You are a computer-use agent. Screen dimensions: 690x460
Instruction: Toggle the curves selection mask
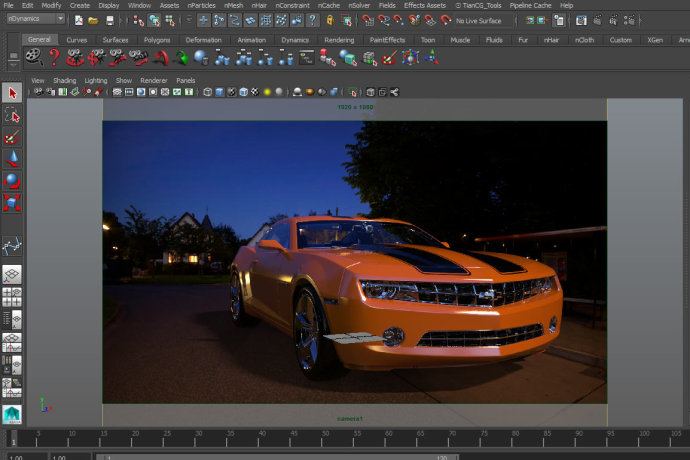[235, 20]
